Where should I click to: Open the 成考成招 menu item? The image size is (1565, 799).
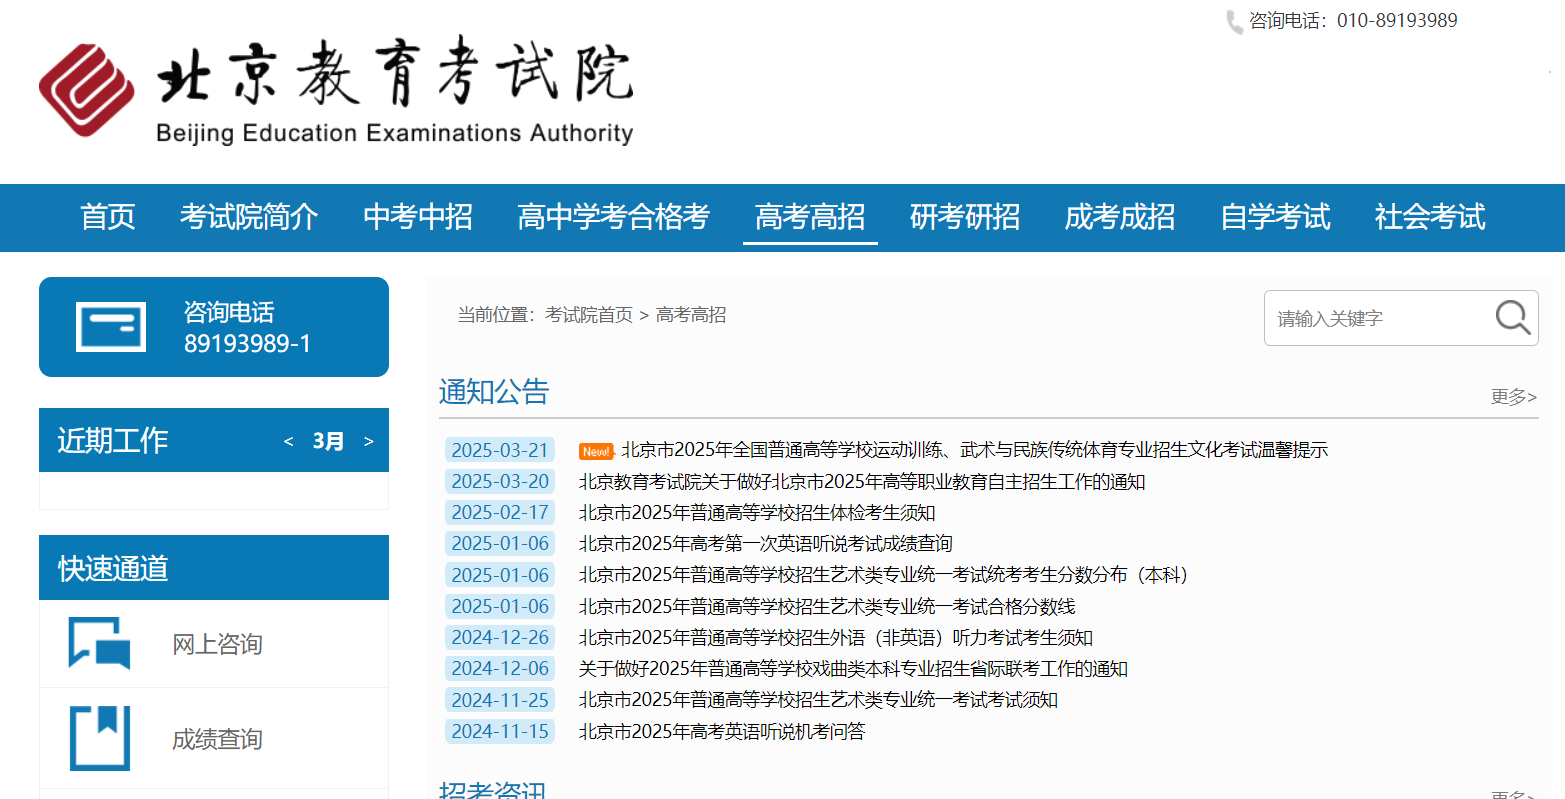click(x=1120, y=217)
